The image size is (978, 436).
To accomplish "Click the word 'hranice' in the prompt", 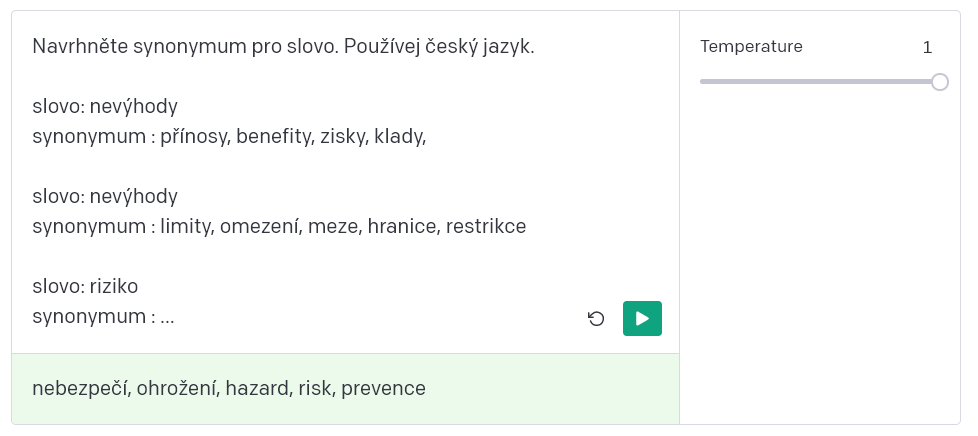I will 404,226.
